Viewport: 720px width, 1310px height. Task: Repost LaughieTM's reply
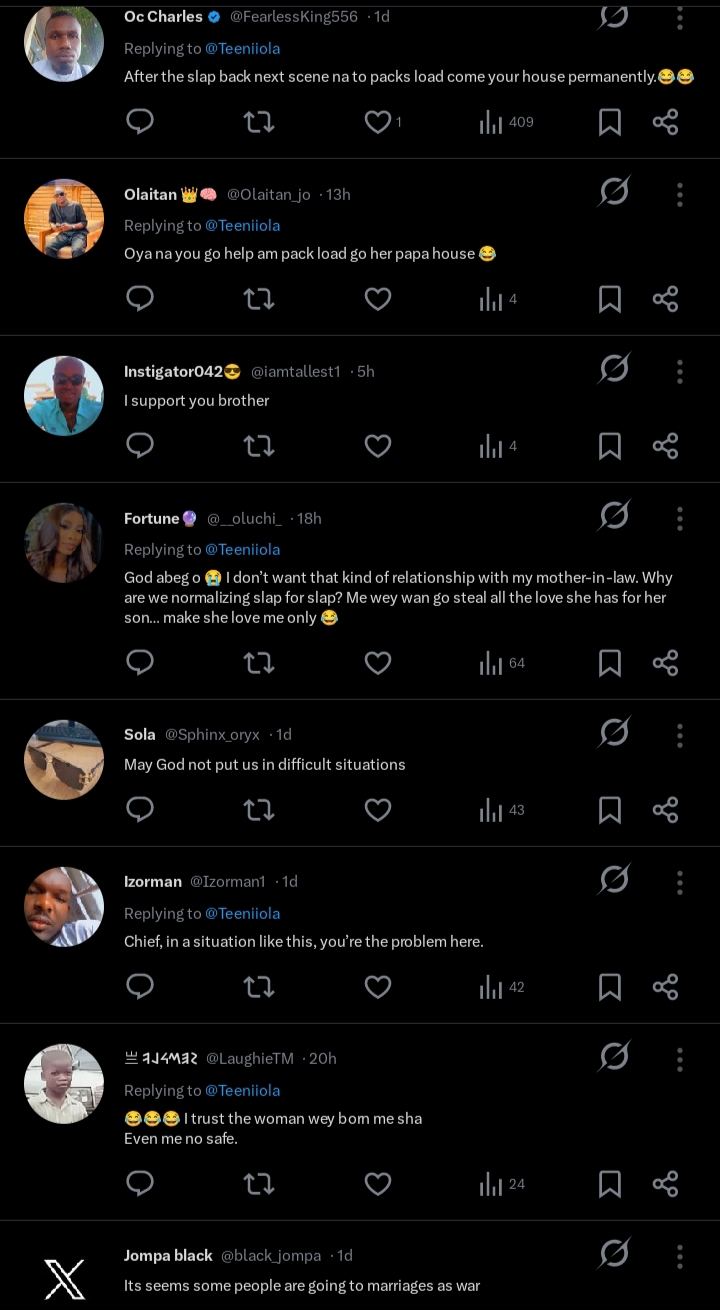(259, 1184)
